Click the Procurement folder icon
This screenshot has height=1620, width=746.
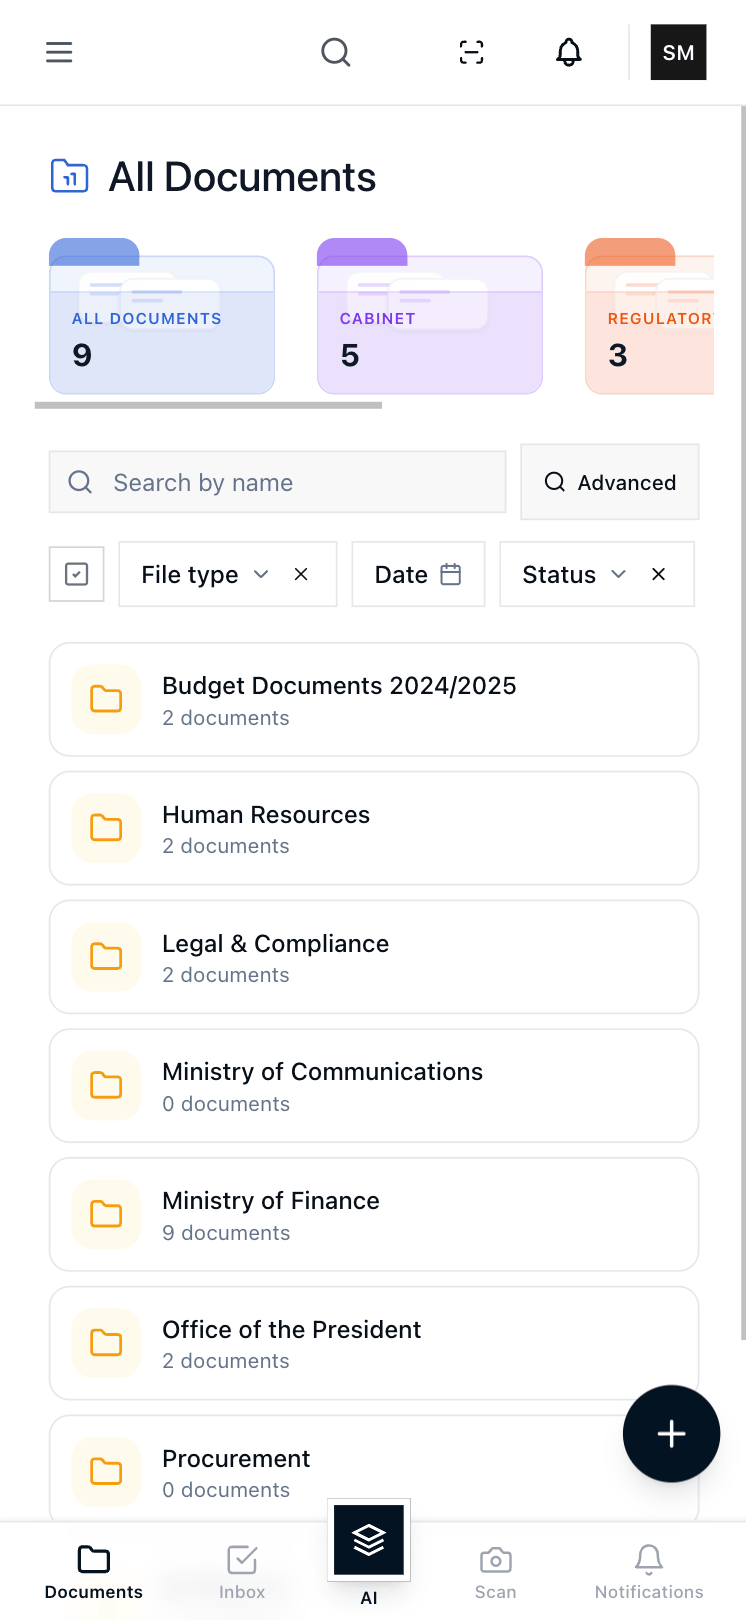coord(106,1471)
